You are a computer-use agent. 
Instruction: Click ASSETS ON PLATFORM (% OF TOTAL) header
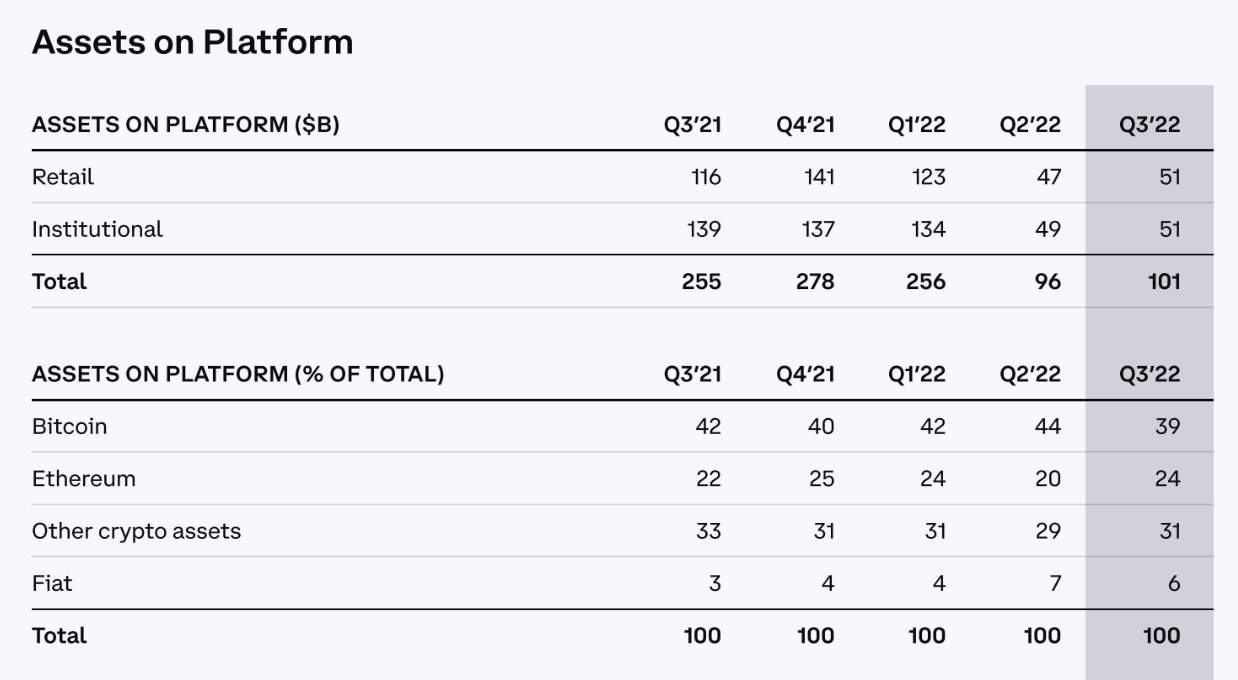pyautogui.click(x=238, y=374)
